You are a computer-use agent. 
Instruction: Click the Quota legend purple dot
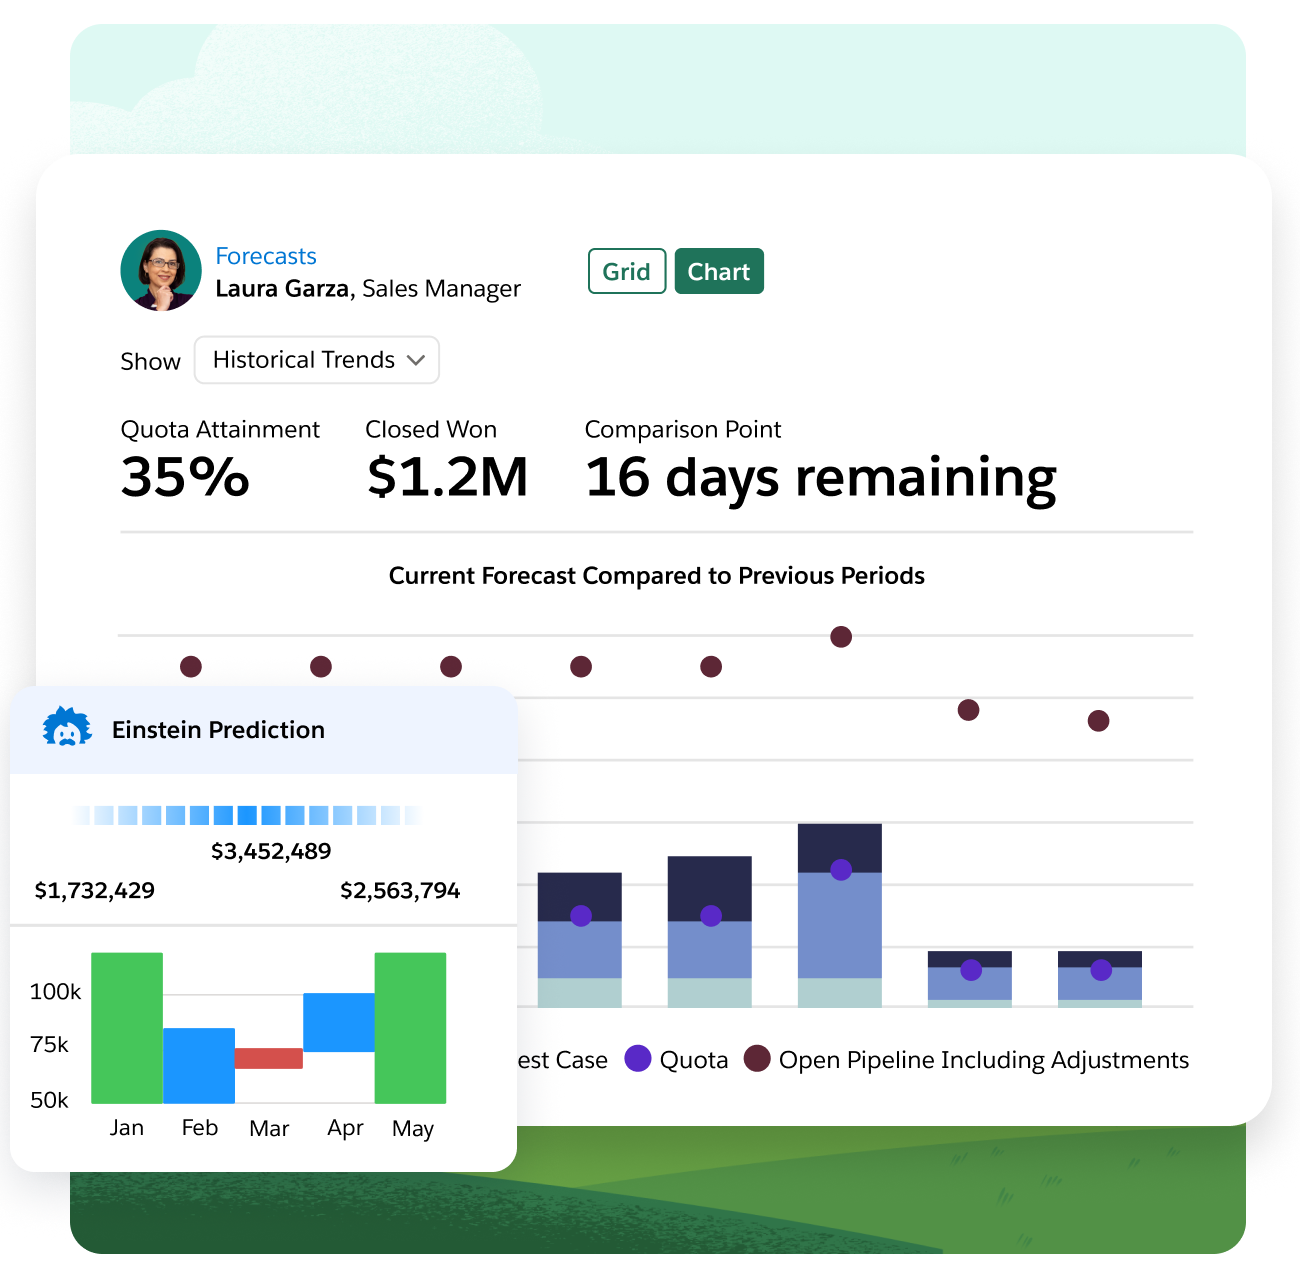638,1059
